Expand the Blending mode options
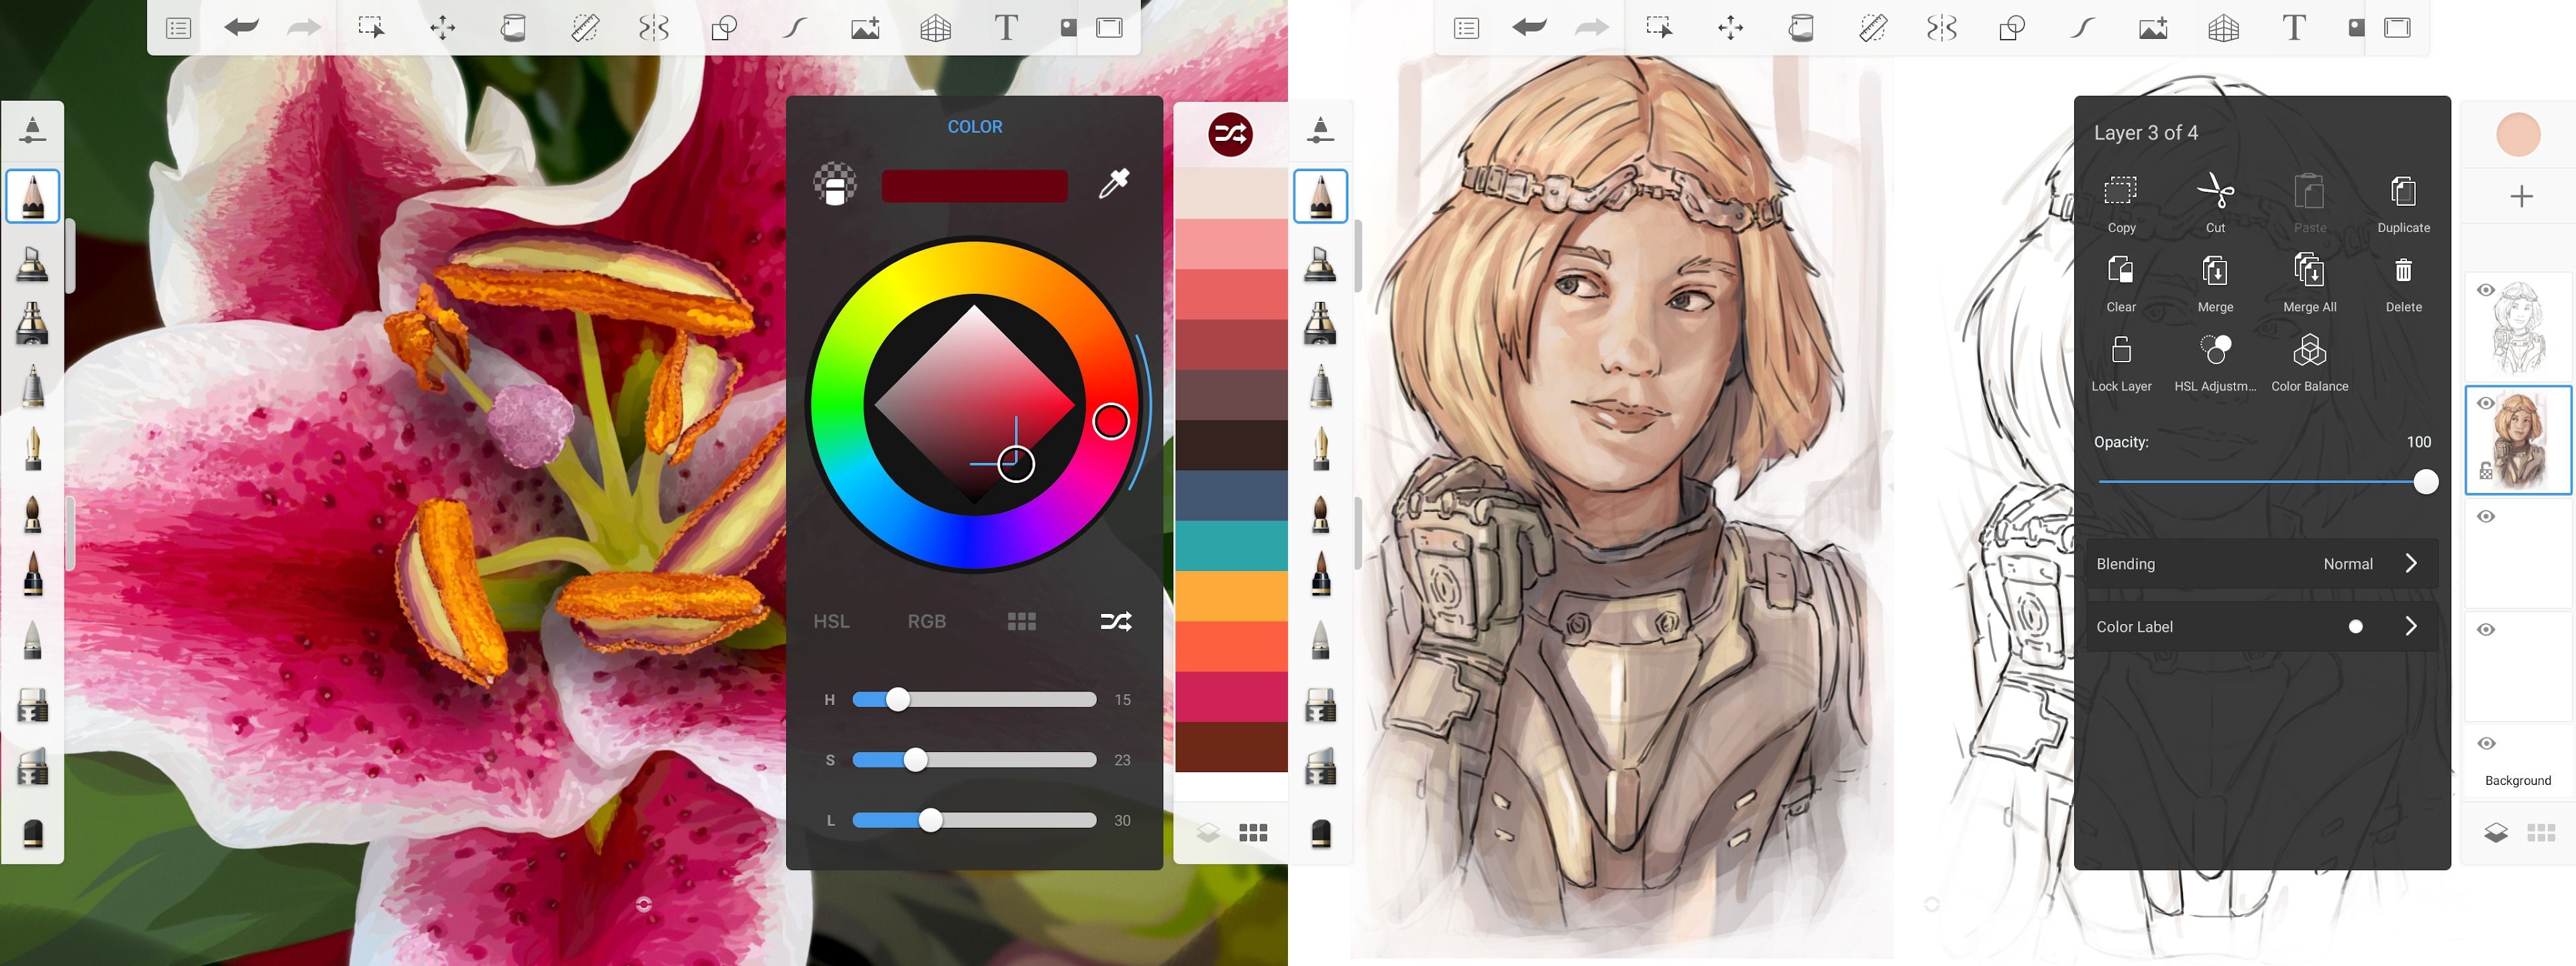 point(2410,564)
